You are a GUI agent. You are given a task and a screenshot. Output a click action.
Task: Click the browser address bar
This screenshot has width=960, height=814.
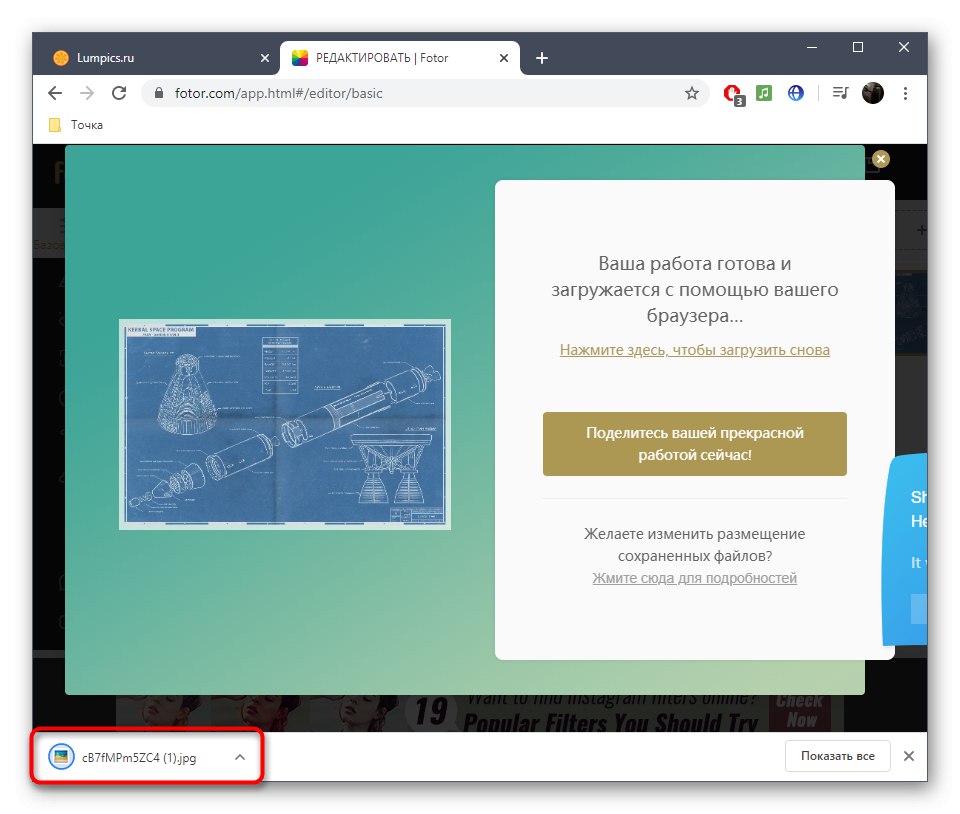pyautogui.click(x=400, y=93)
